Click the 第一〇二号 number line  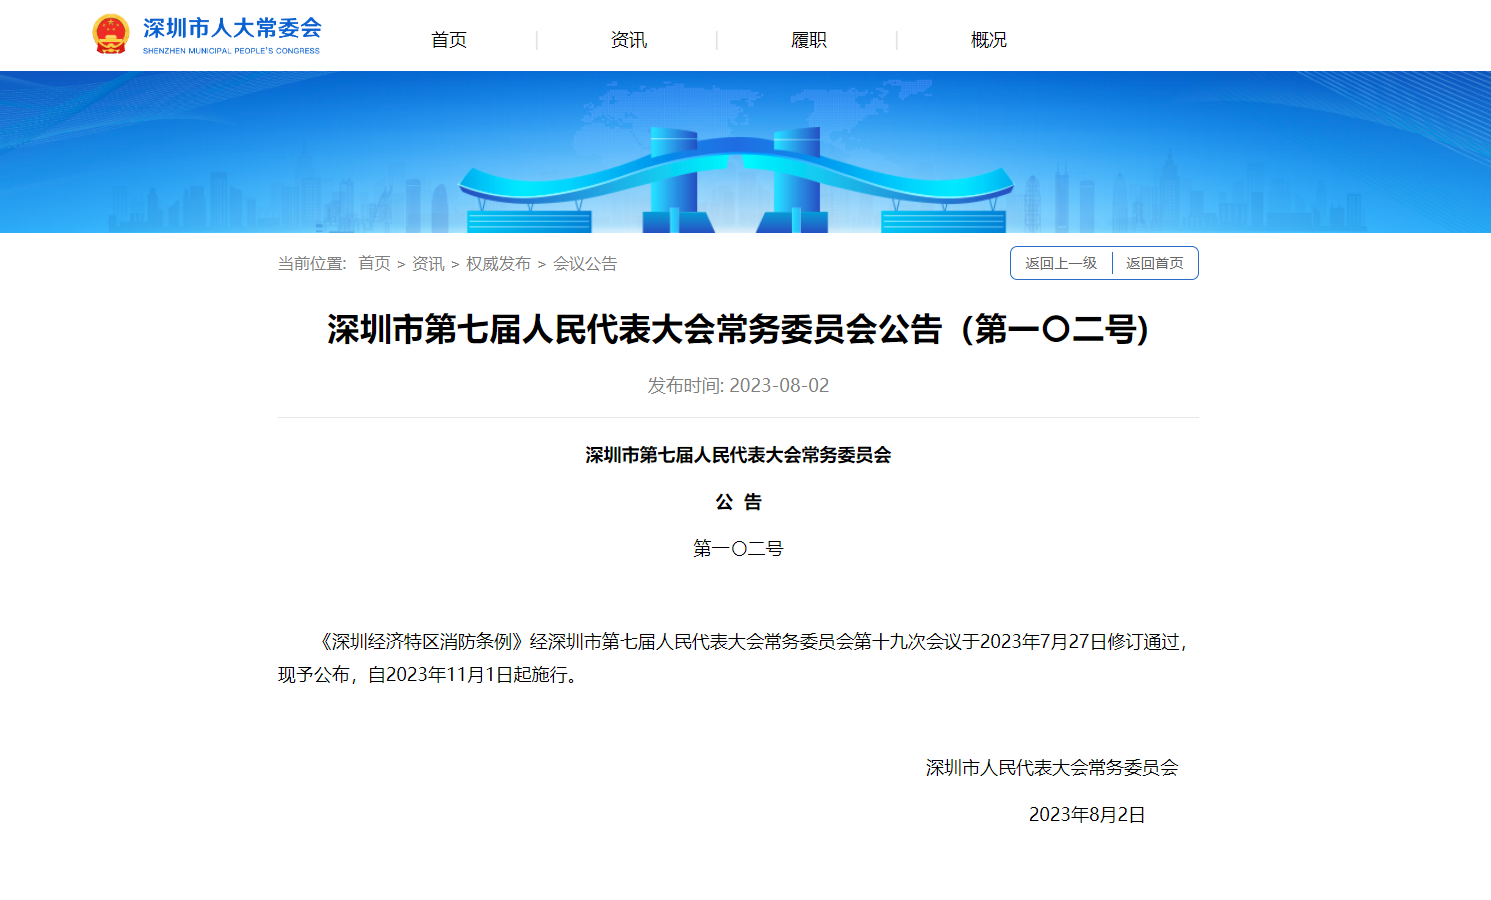(738, 548)
